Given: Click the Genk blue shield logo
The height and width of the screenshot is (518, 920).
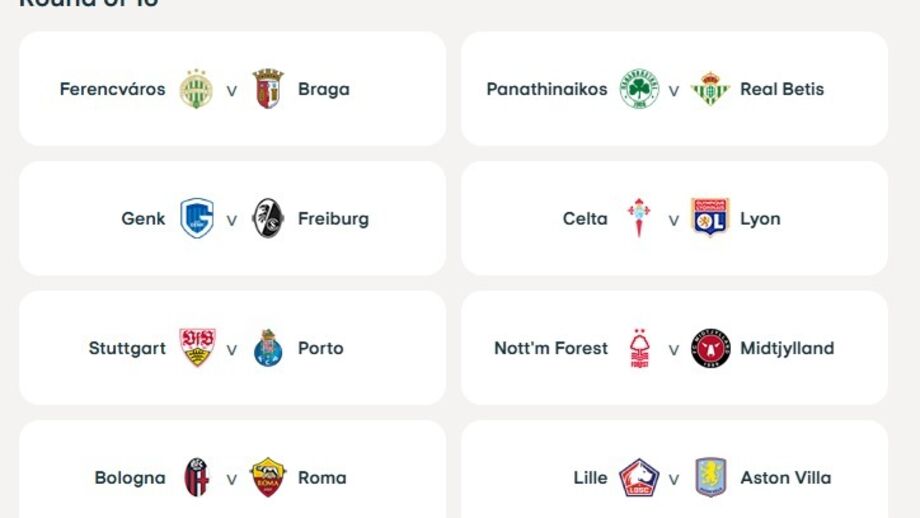Looking at the screenshot, I should pos(196,218).
